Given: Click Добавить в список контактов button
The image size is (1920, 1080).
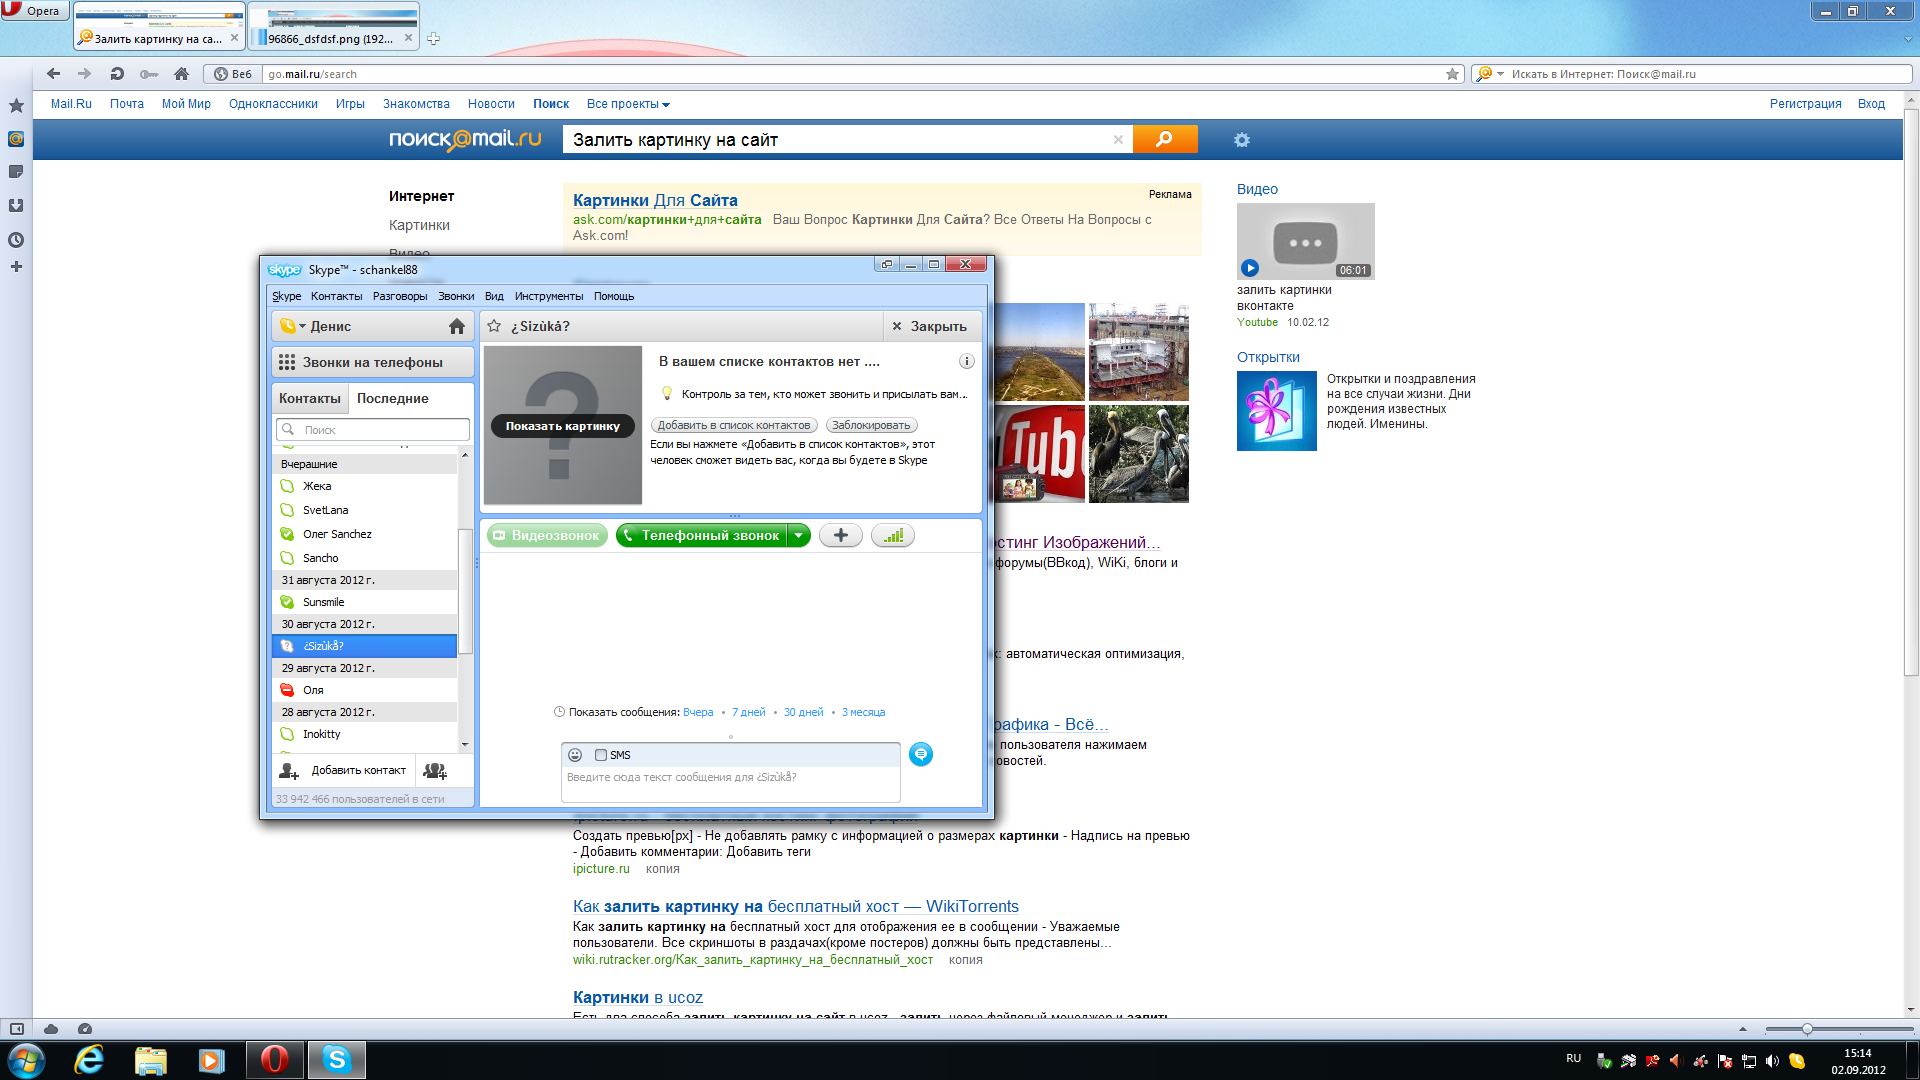Looking at the screenshot, I should pyautogui.click(x=734, y=425).
